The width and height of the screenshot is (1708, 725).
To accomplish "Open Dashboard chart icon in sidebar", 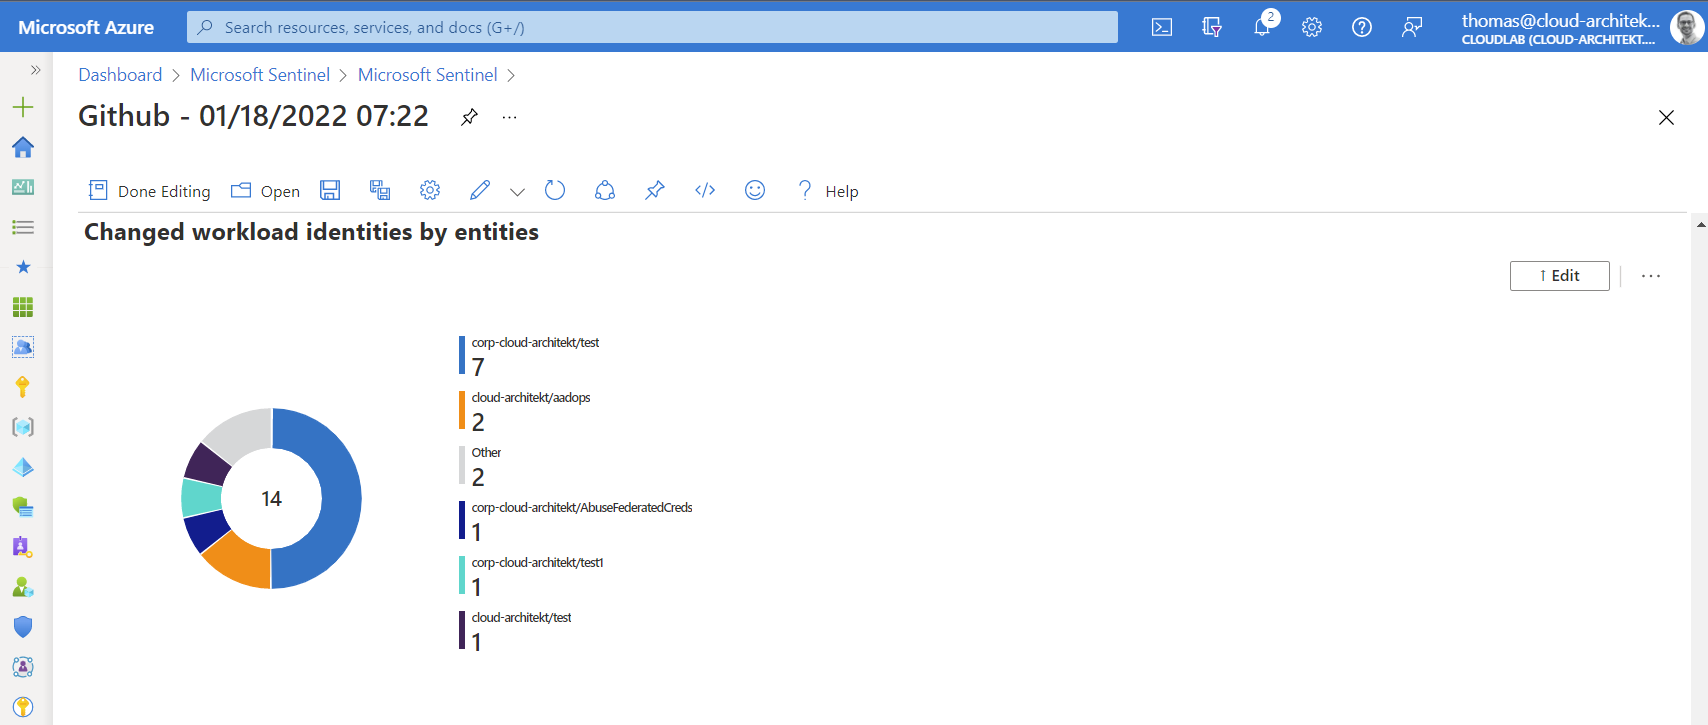I will [23, 187].
